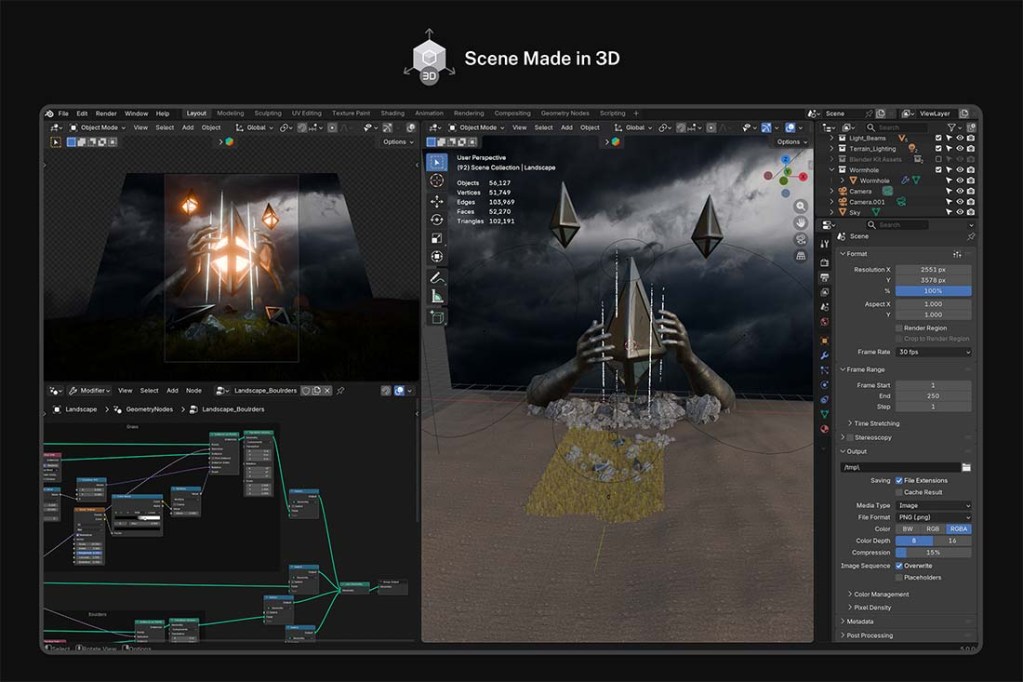1023x682 pixels.
Task: Click the Z axis on navigation gizmo
Action: click(786, 159)
